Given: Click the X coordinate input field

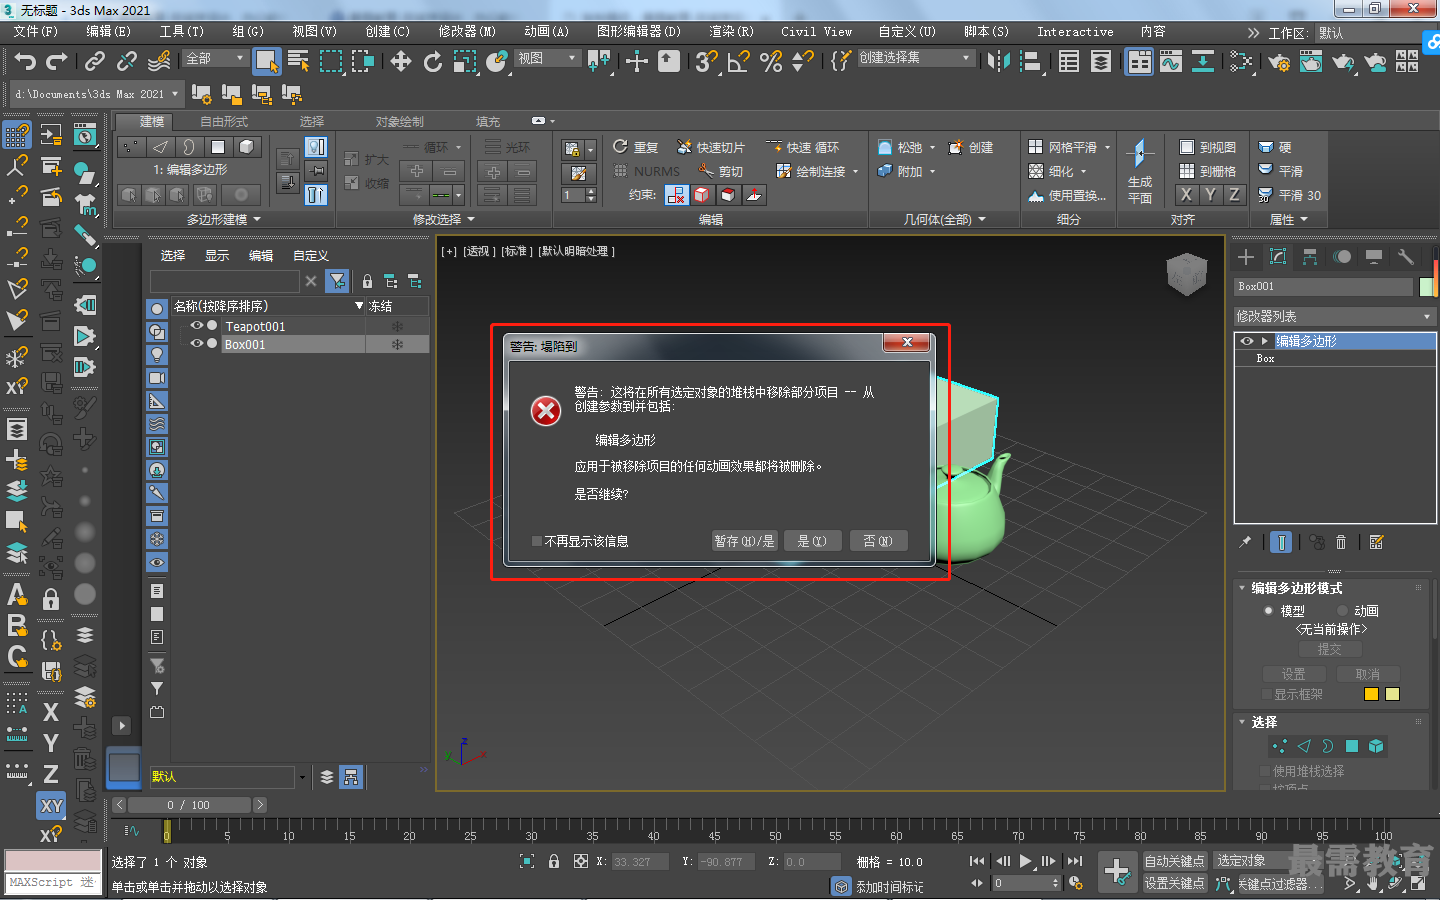Looking at the screenshot, I should click(x=640, y=861).
